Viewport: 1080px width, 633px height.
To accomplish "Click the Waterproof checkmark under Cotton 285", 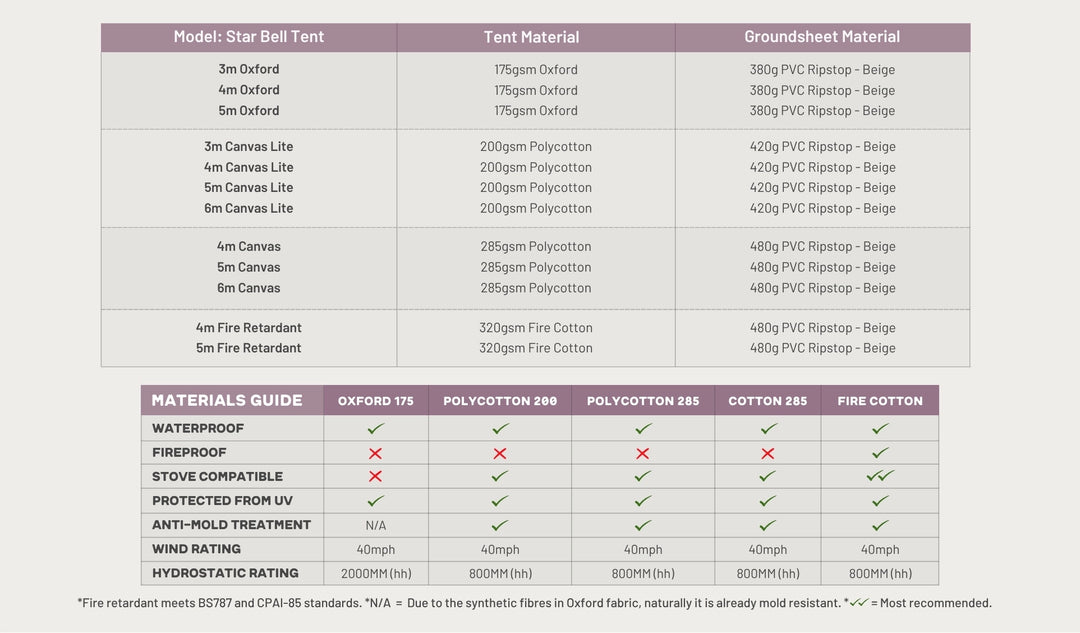I will 768,428.
